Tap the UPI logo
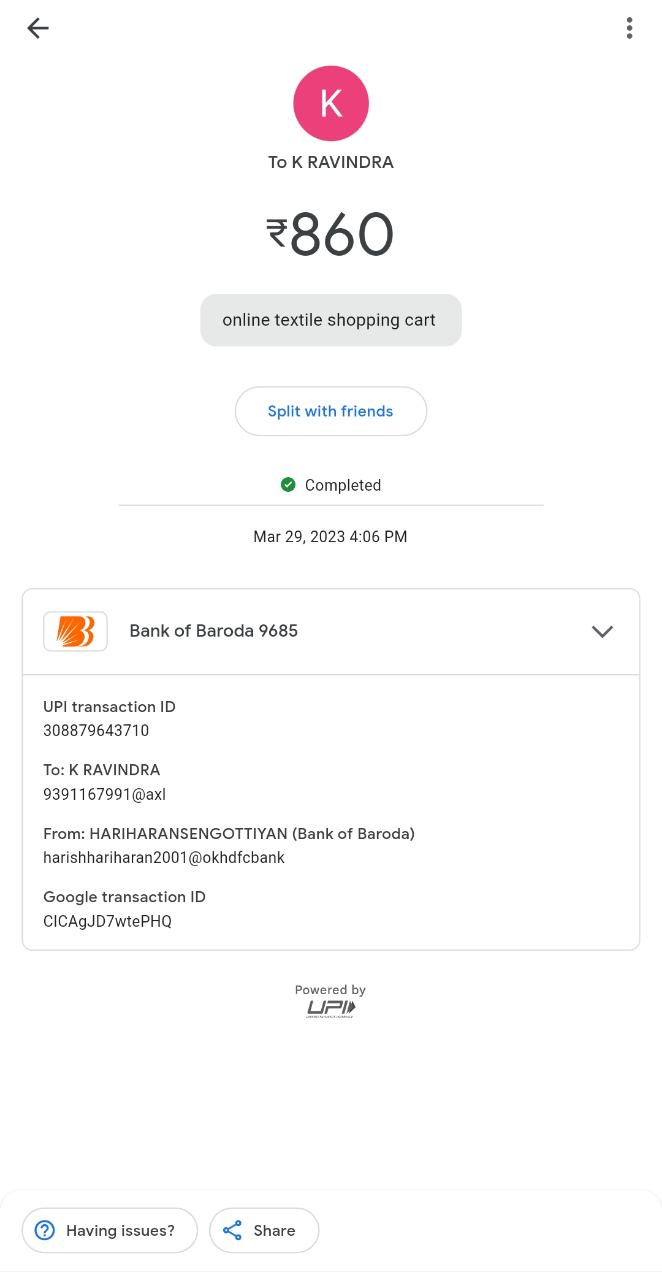Screen dimensions: 662x1280 pyautogui.click(x=331, y=1007)
